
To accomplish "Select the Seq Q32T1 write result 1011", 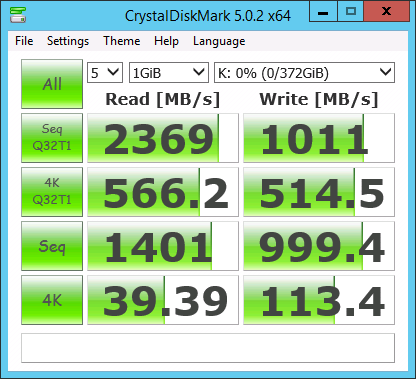I will point(319,138).
